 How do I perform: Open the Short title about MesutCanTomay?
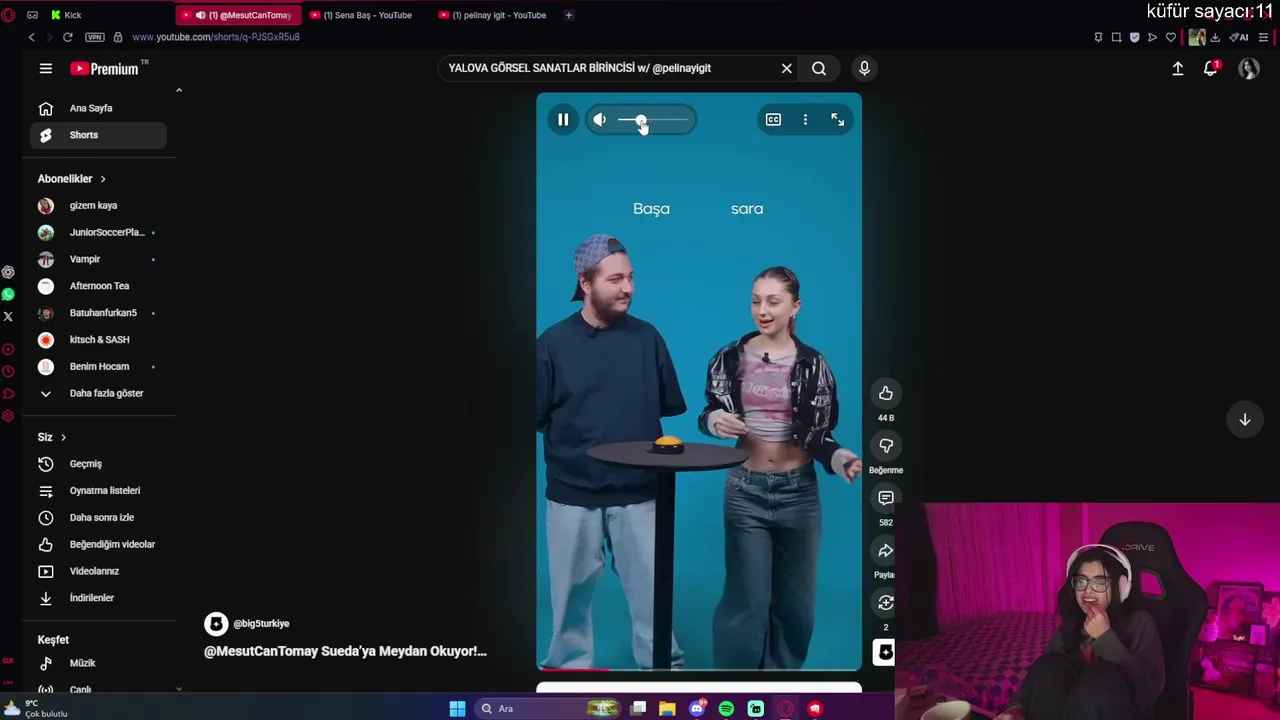click(x=345, y=651)
